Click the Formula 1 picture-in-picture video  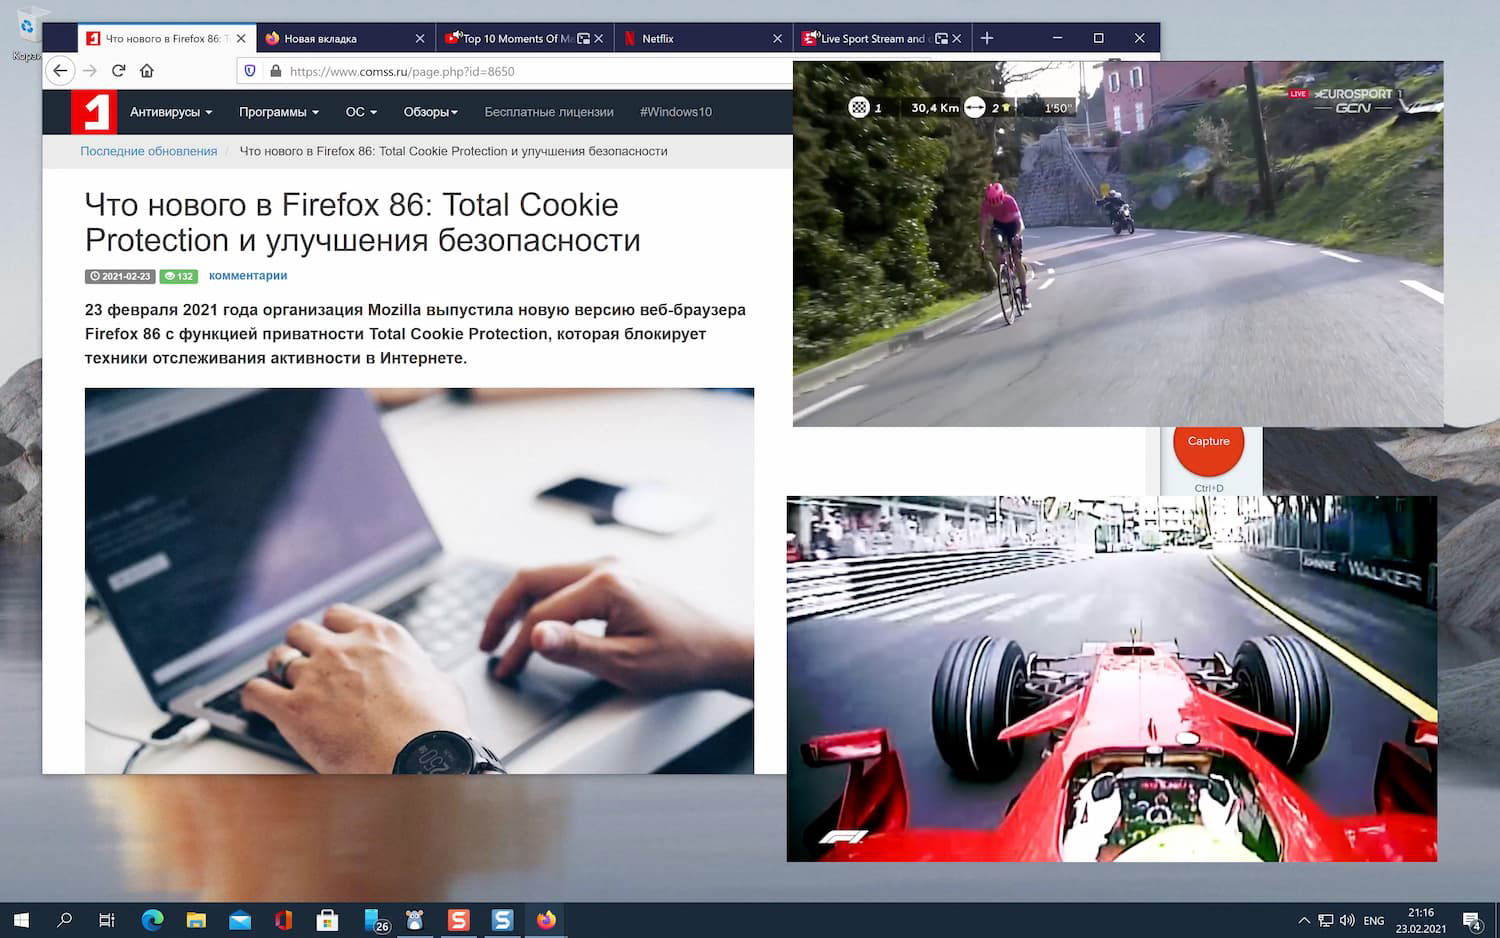pos(1112,679)
